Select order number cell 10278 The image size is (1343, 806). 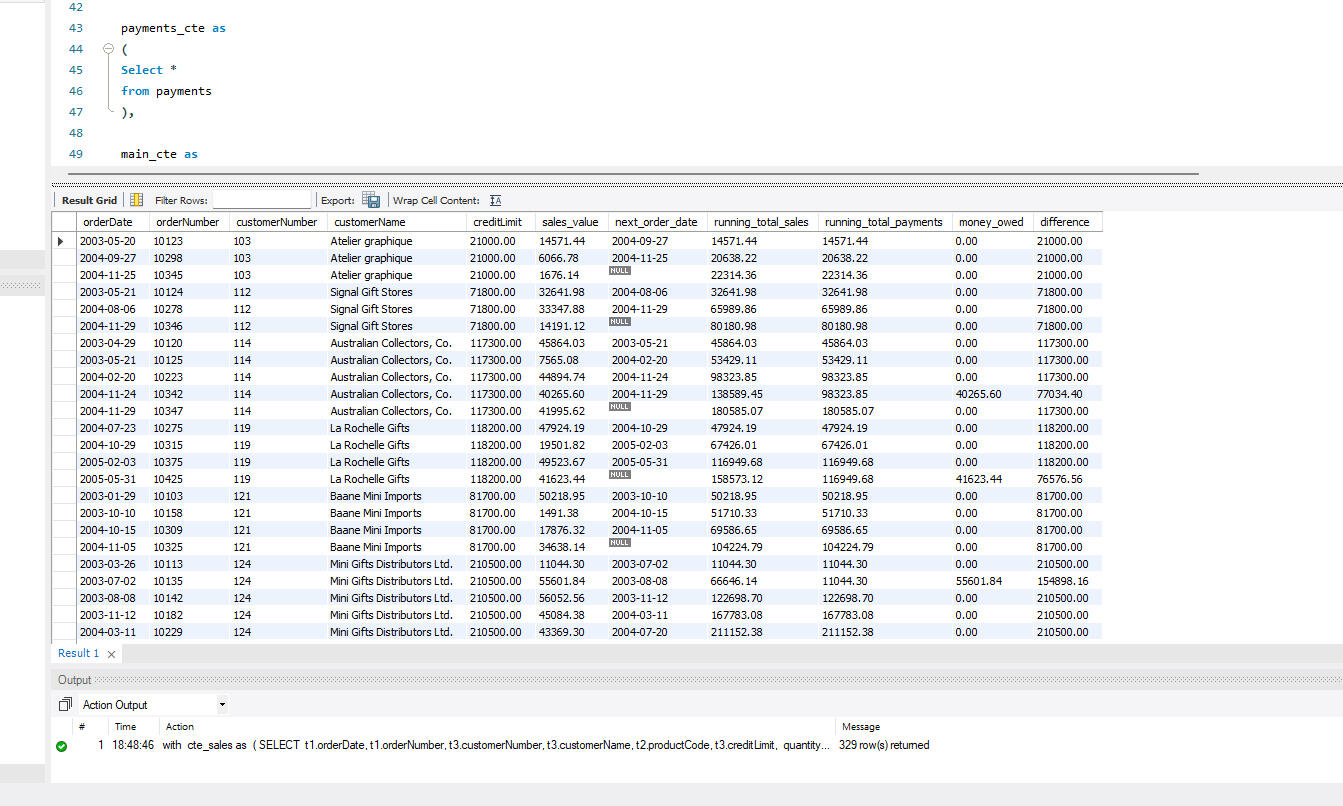pos(168,309)
